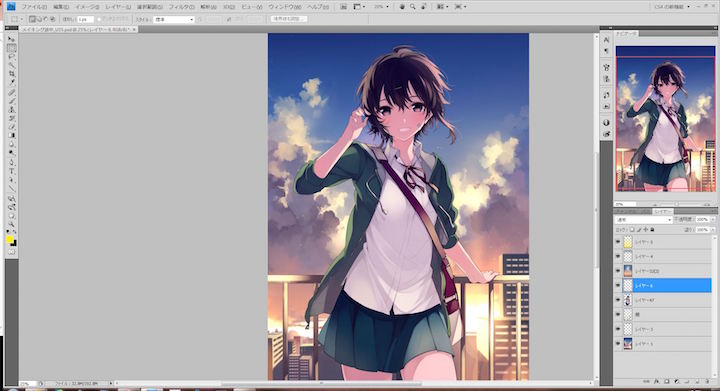Click the Refine Edge button in options bar
Viewport: 720px width, 391px height.
(288, 19)
